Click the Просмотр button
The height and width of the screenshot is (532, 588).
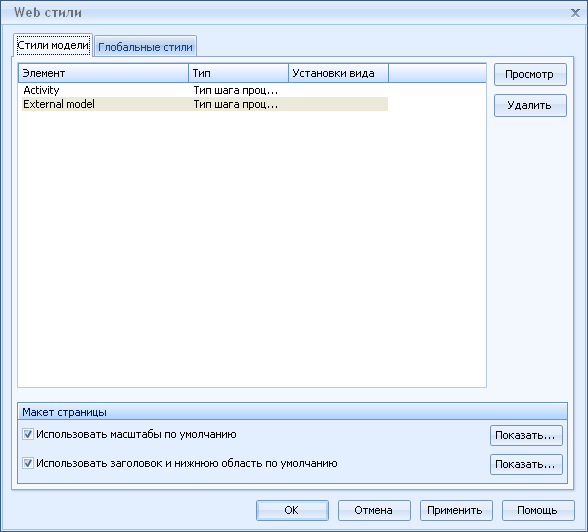tap(530, 75)
